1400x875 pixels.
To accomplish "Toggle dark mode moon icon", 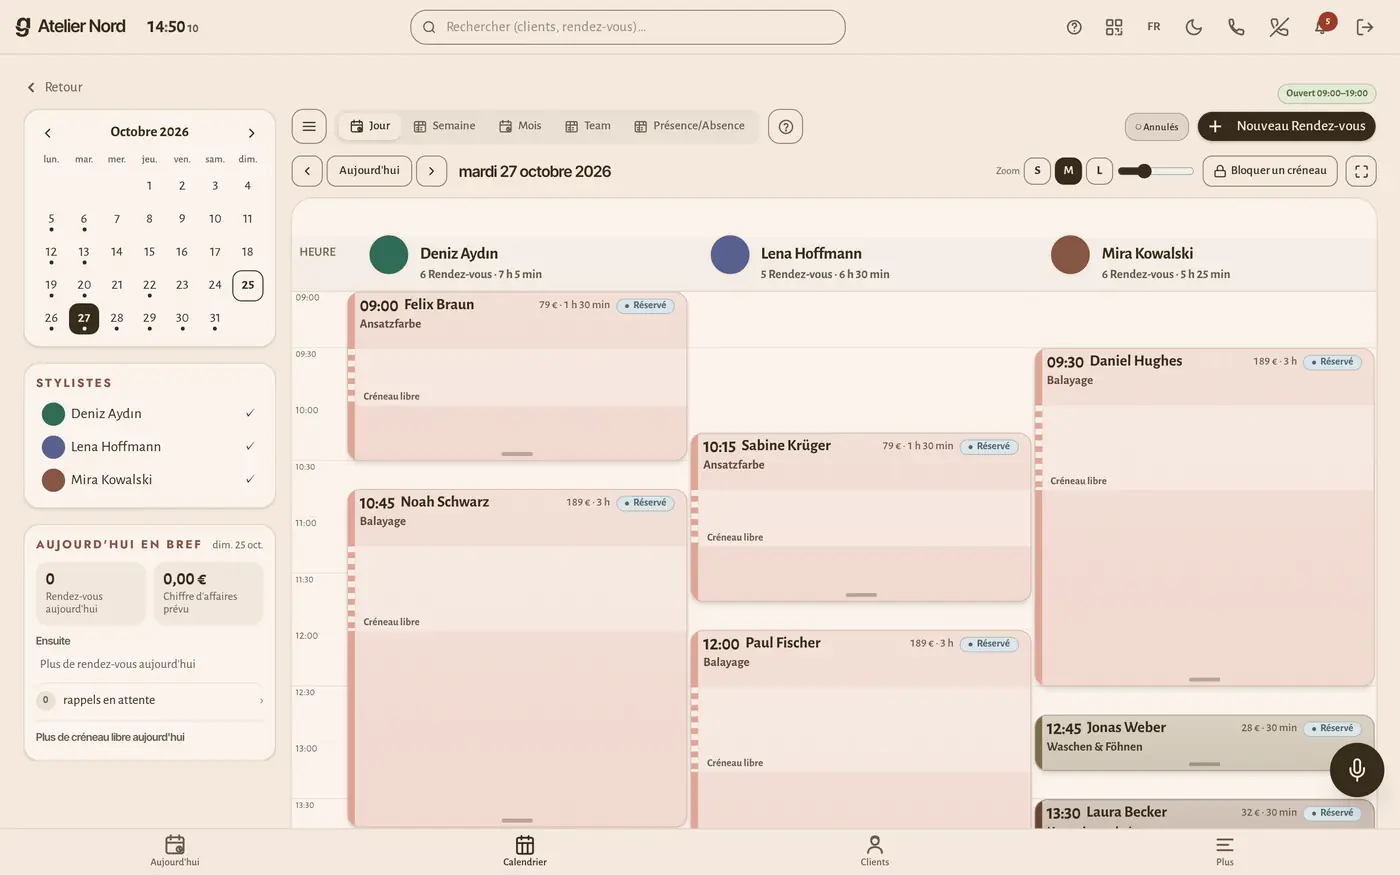I will (x=1194, y=27).
